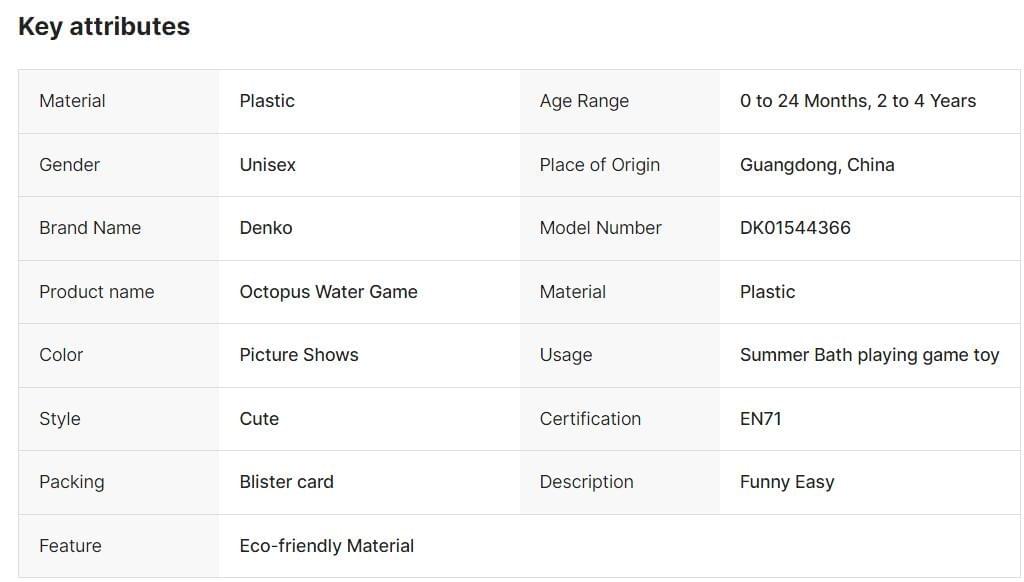Select the Octopus Water Game text

tap(328, 292)
